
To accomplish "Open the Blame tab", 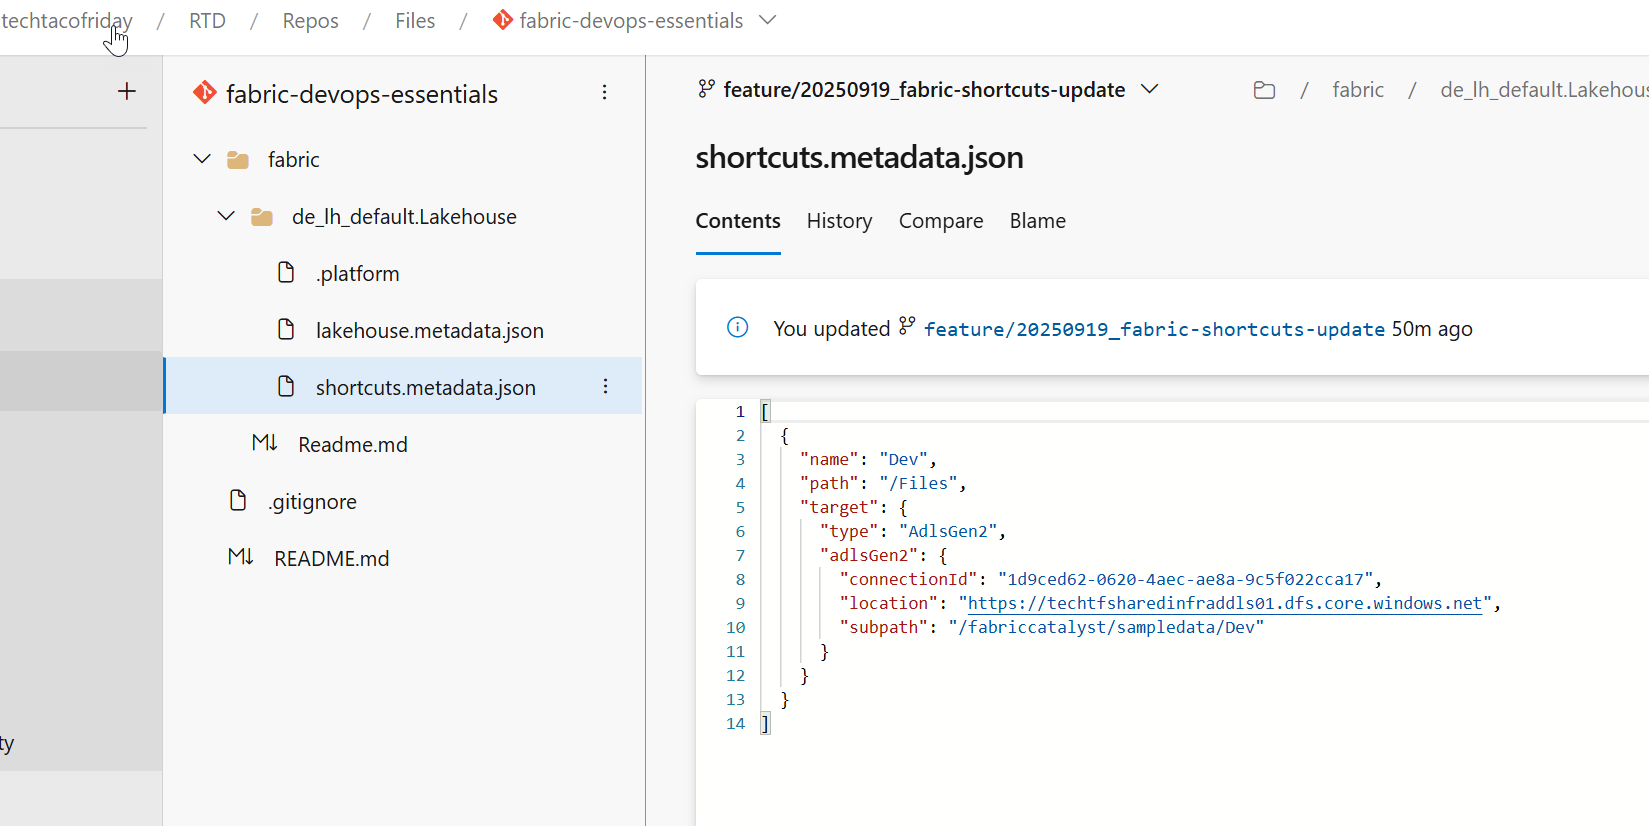I will tap(1037, 221).
